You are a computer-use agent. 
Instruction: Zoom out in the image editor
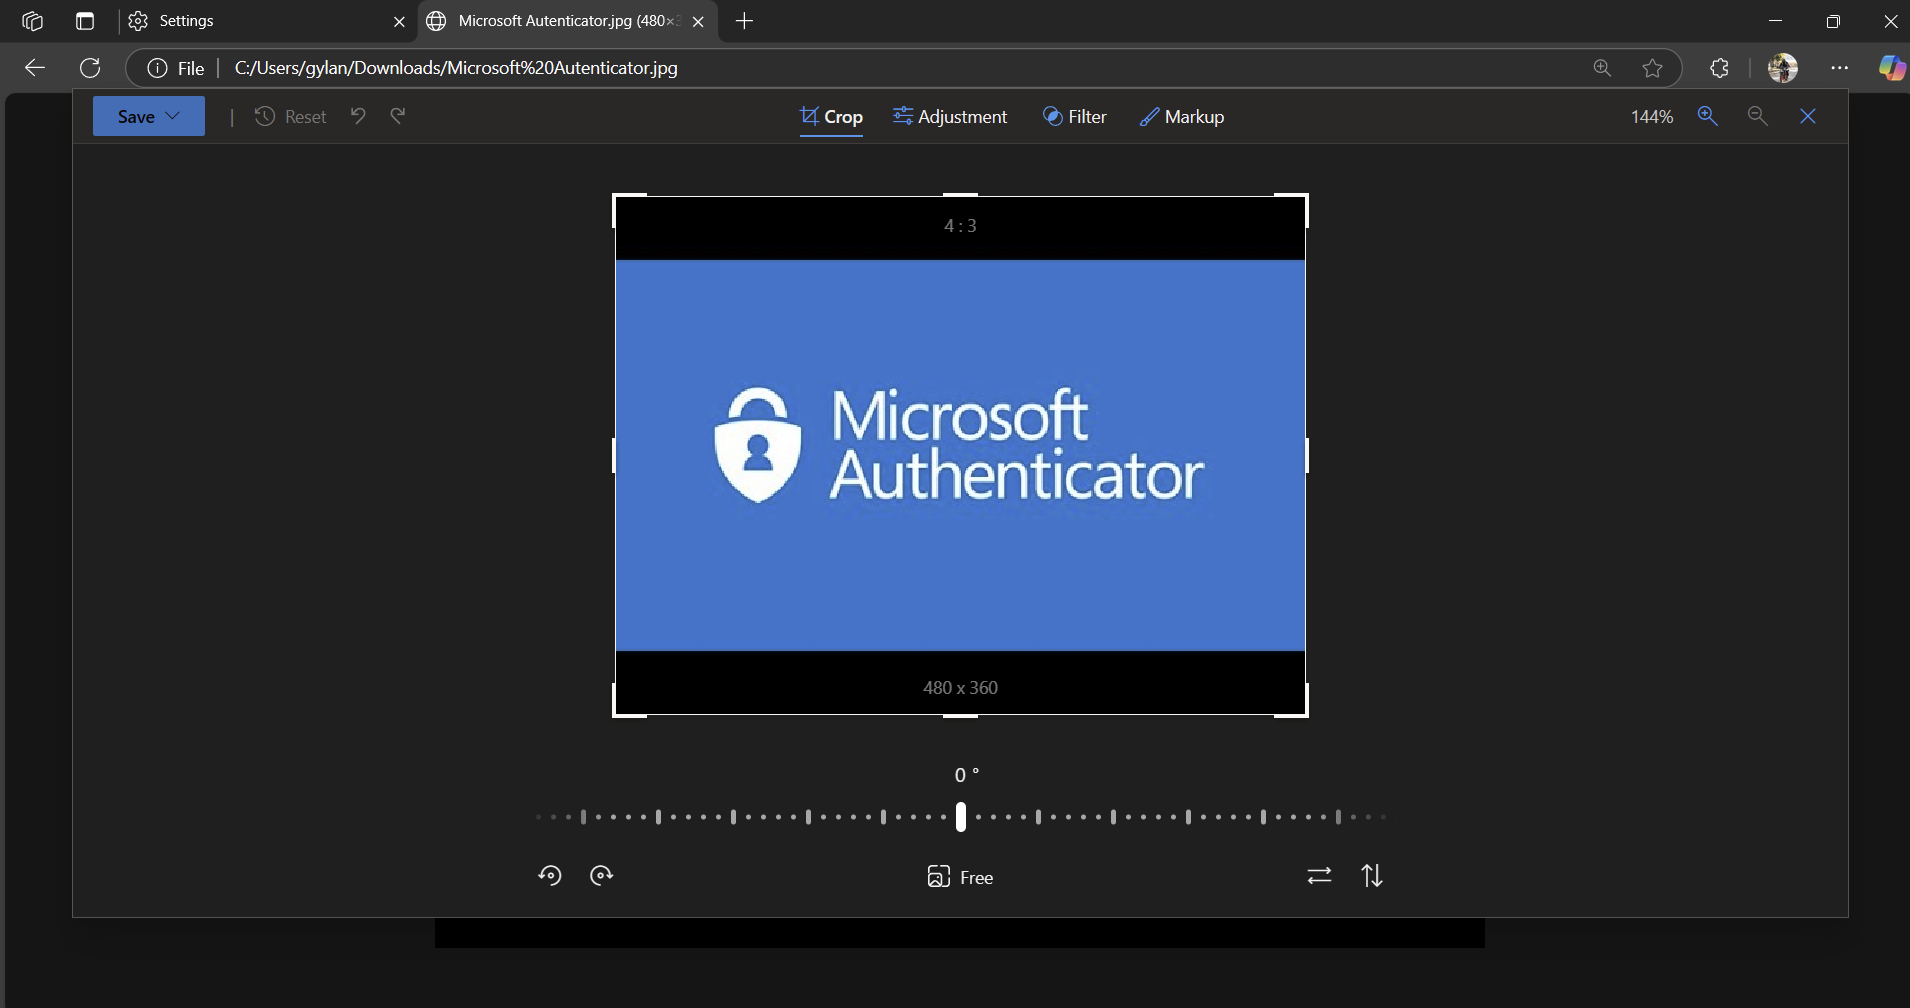pyautogui.click(x=1758, y=116)
